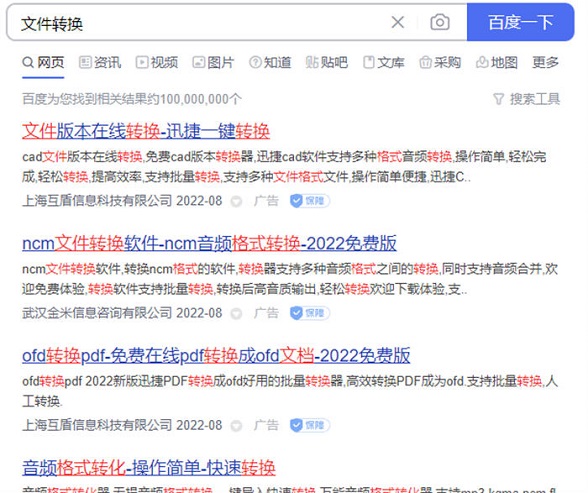Select the 网页 tab
588x493 pixels.
43,62
